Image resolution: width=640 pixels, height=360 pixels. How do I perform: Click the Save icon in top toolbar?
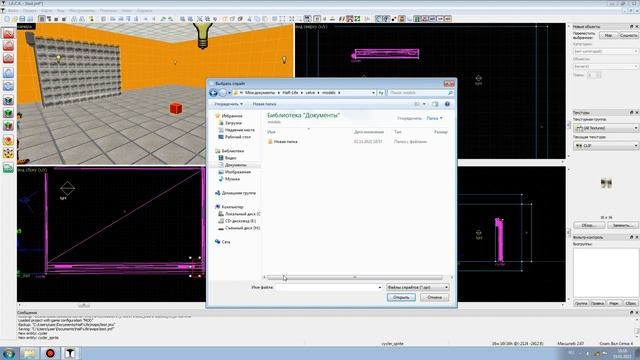[x=22, y=19]
